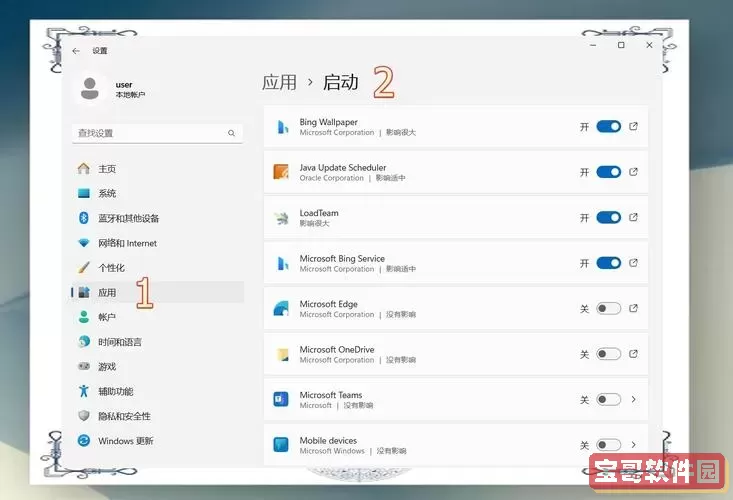
Task: Open external link icon for Microsoft OneDrive
Action: coord(633,354)
